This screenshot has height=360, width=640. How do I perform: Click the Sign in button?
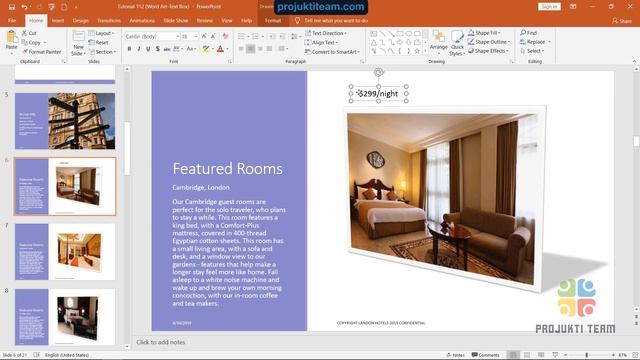(x=549, y=7)
